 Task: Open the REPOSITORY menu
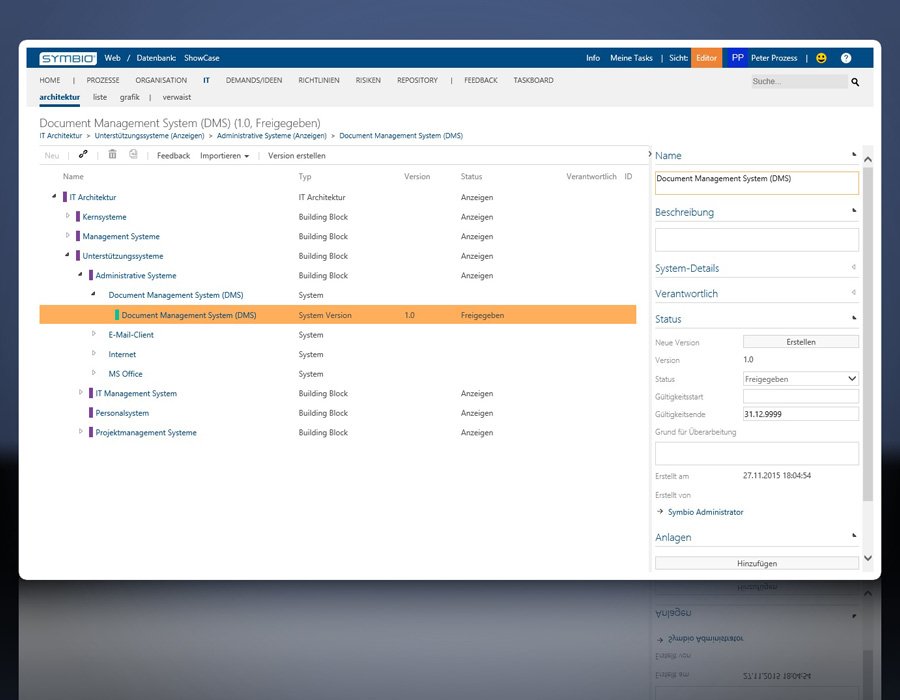[417, 80]
